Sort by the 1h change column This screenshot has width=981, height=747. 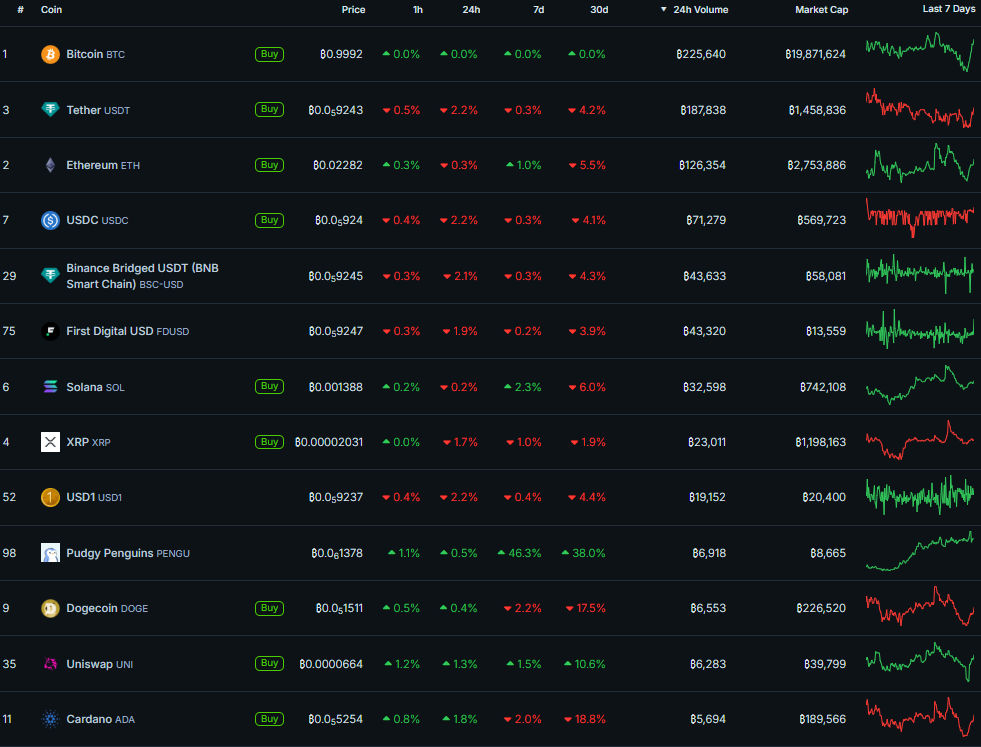pyautogui.click(x=418, y=9)
